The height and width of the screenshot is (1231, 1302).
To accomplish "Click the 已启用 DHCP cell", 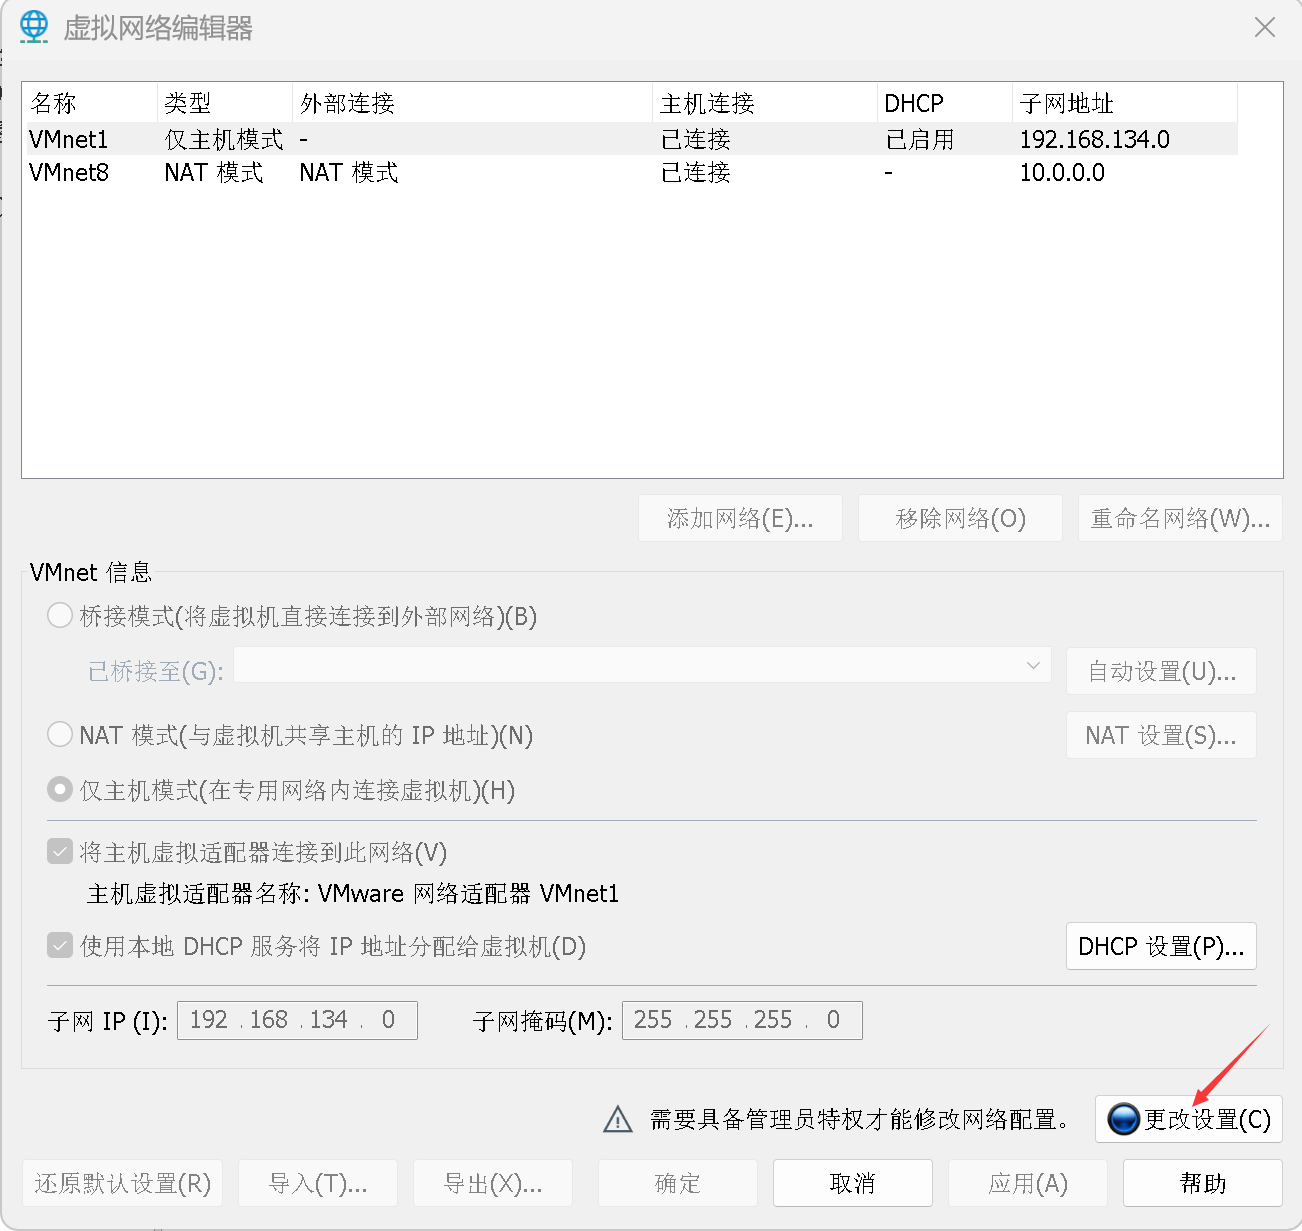I will pyautogui.click(x=920, y=139).
